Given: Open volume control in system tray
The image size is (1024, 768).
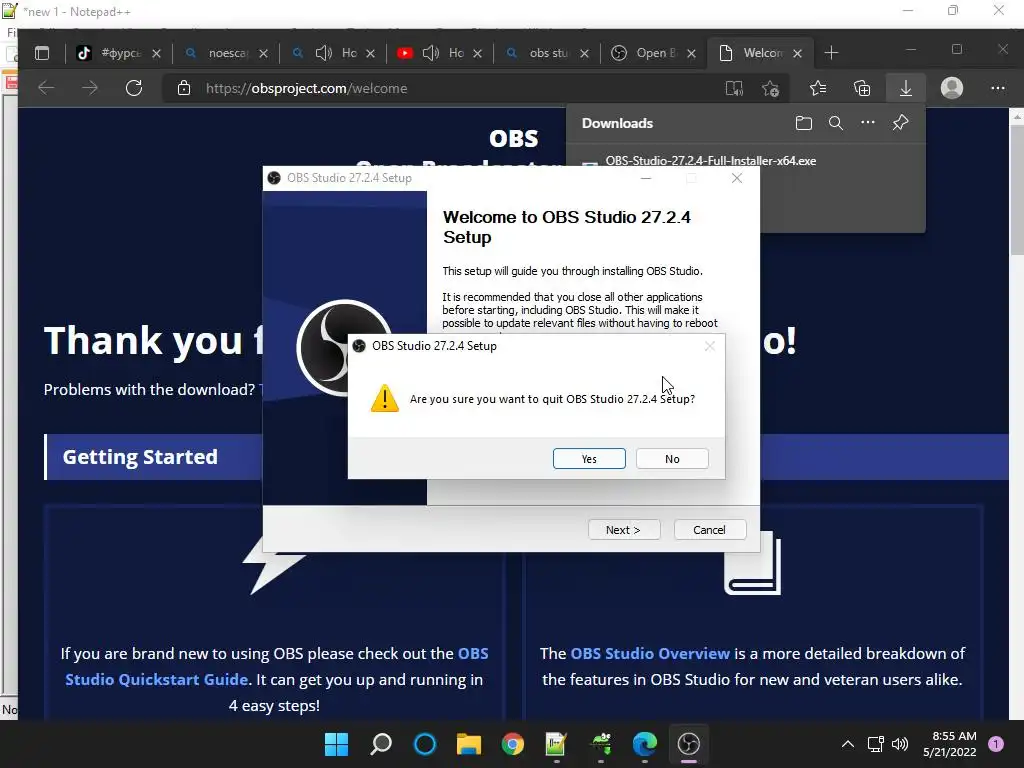Looking at the screenshot, I should pyautogui.click(x=900, y=744).
